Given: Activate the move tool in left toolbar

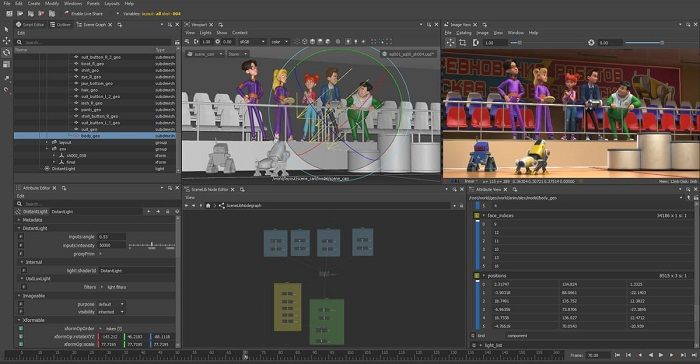Looking at the screenshot, I should [x=6, y=41].
